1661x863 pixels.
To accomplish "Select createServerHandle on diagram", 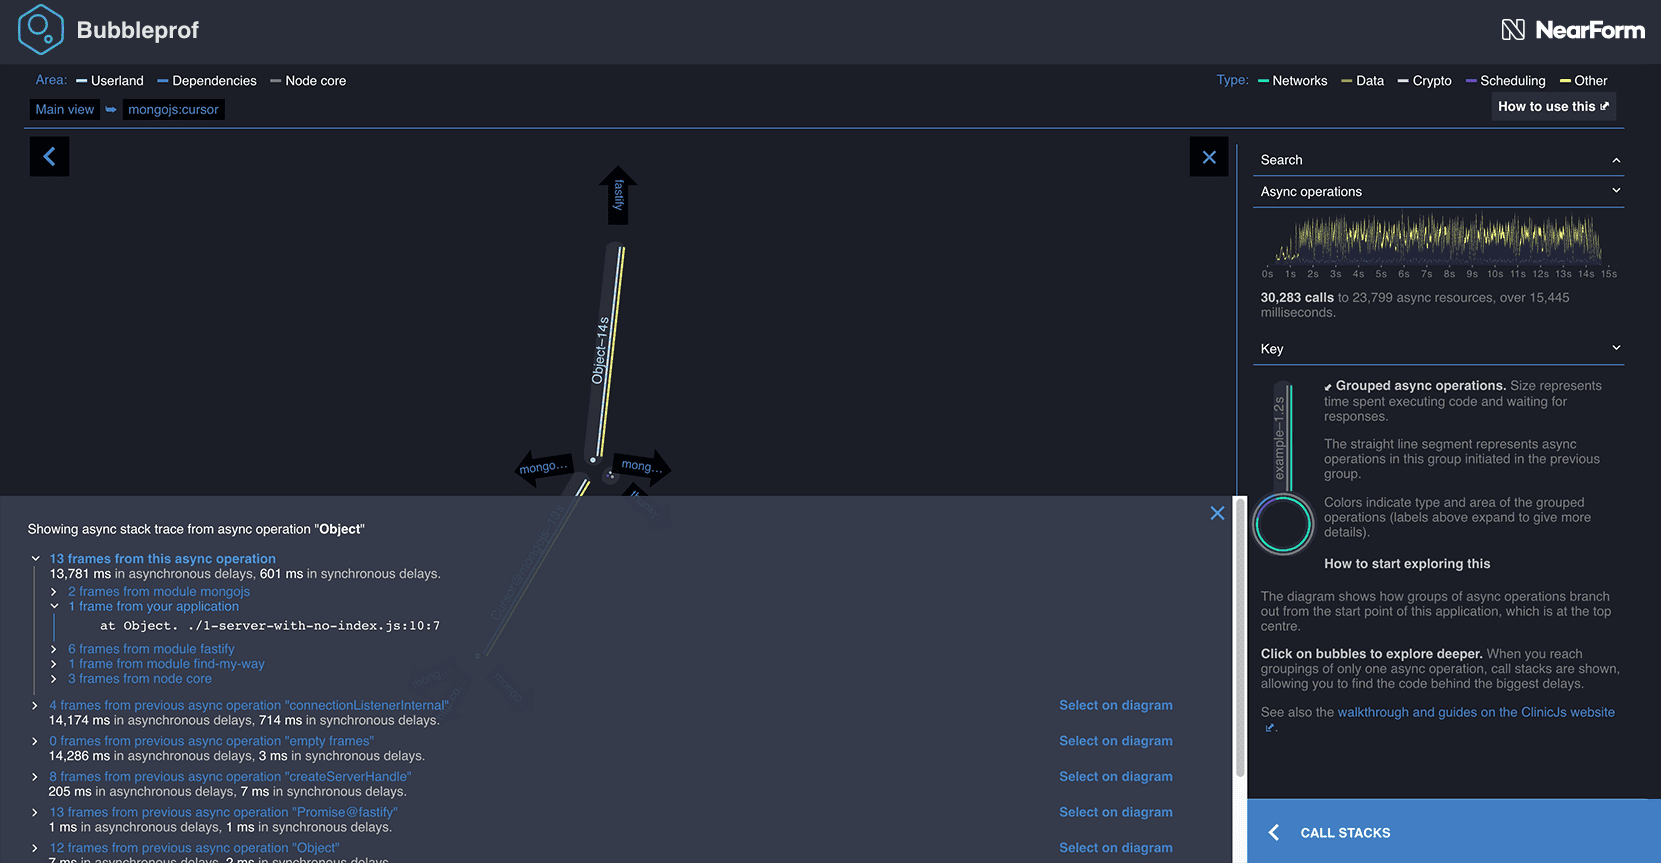I will [1116, 776].
